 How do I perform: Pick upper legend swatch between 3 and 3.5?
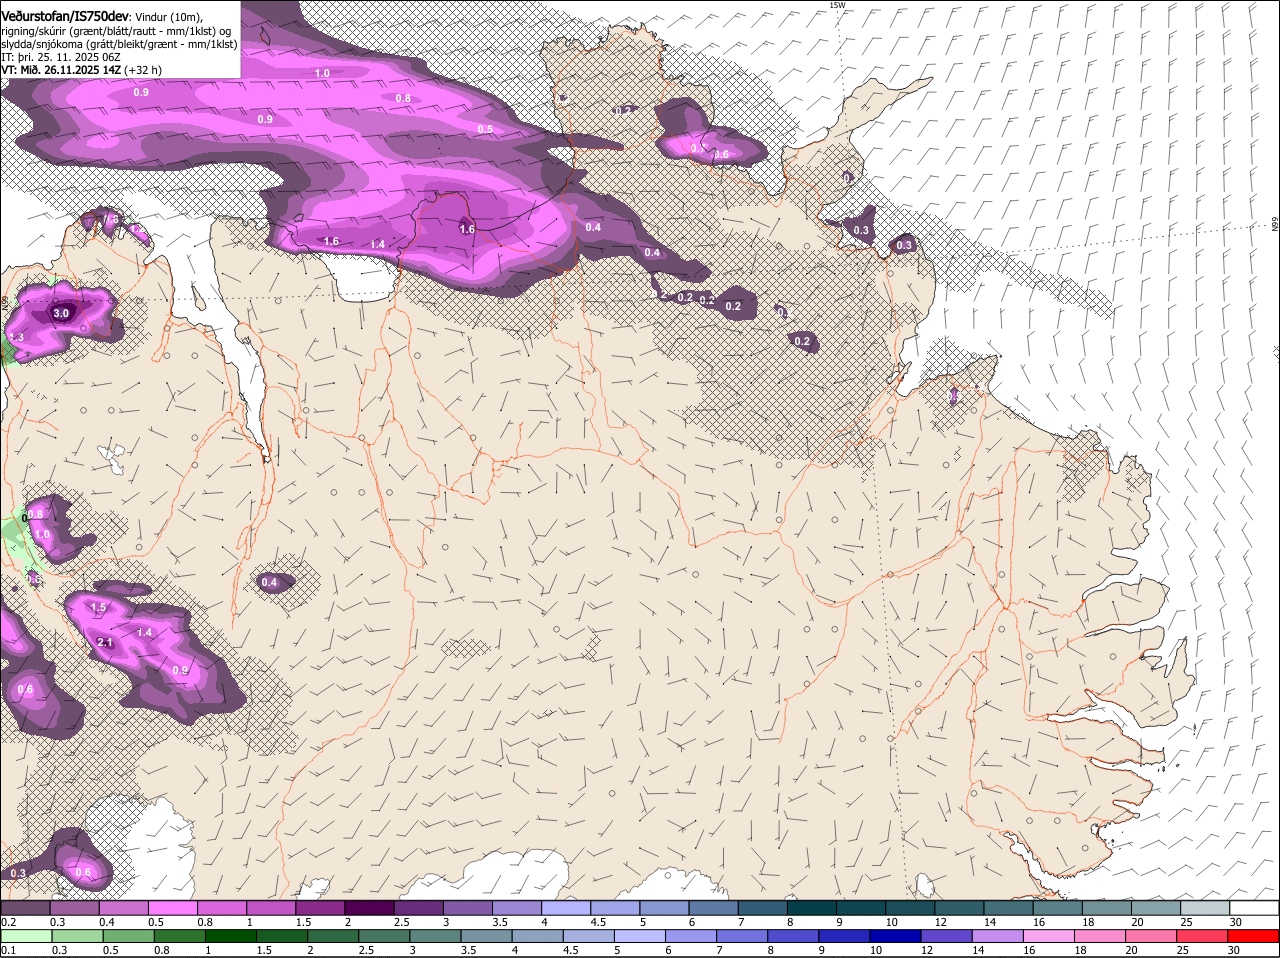(x=466, y=908)
